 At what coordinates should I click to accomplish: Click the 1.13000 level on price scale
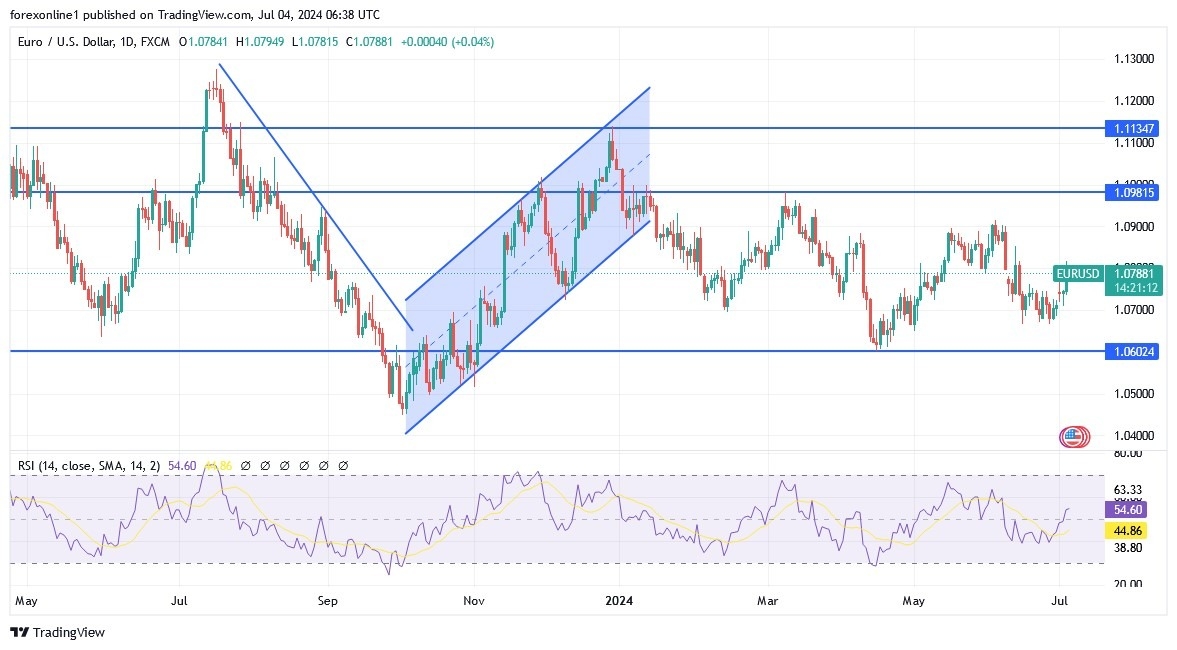1133,59
